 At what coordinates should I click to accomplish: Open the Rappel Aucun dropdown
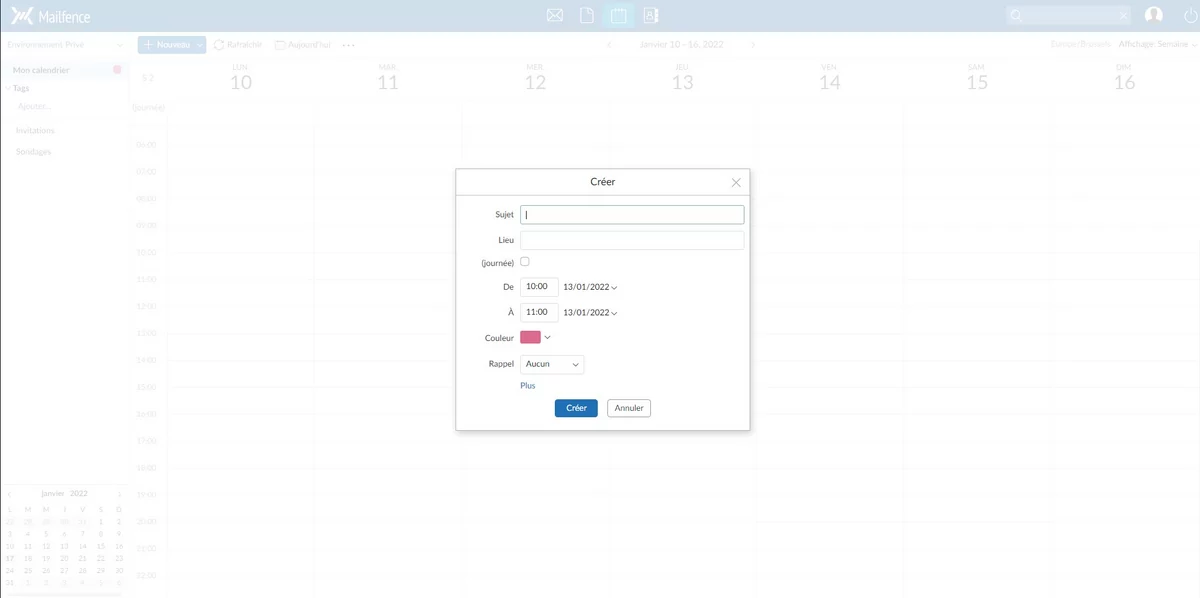pos(552,364)
